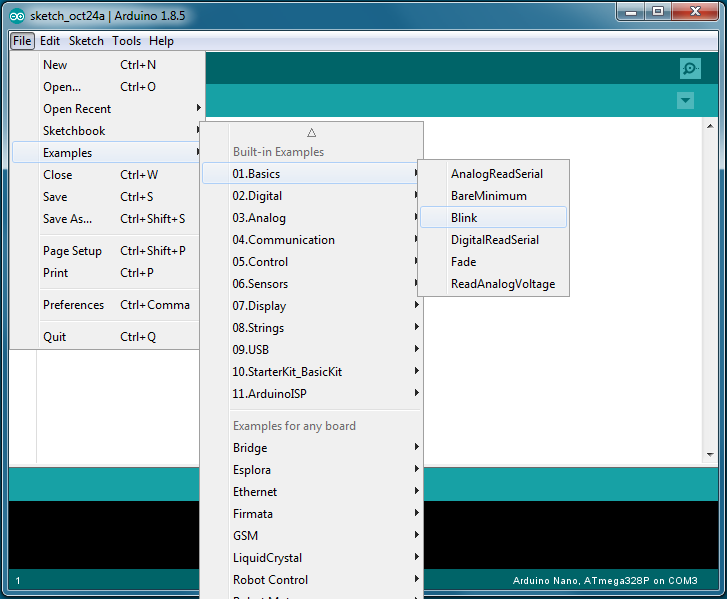
Task: Expand Firmata library examples
Action: [x=312, y=514]
